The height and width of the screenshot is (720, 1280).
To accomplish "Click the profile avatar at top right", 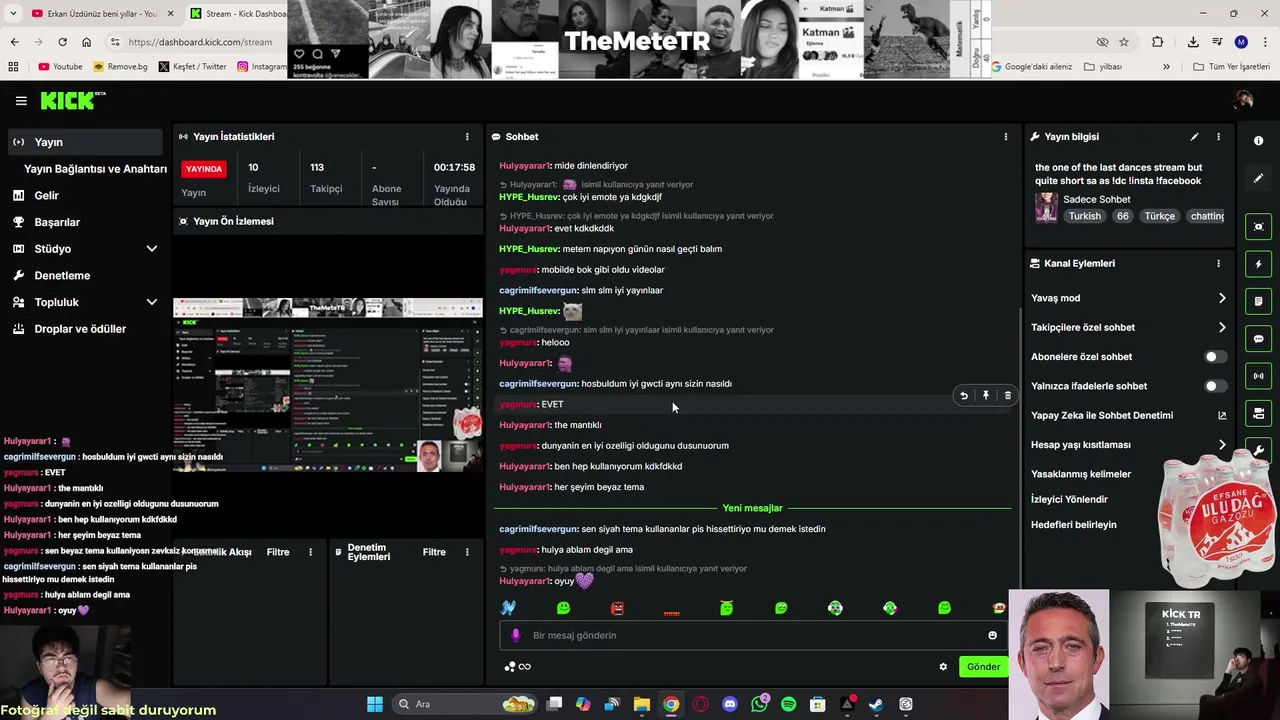I will (x=1244, y=100).
